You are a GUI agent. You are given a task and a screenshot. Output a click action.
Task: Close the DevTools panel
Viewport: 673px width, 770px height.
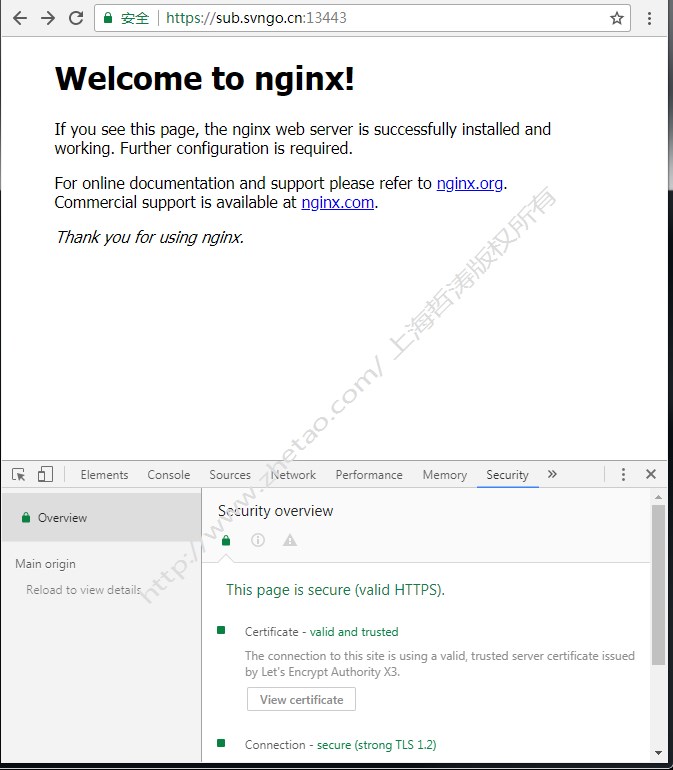[651, 475]
